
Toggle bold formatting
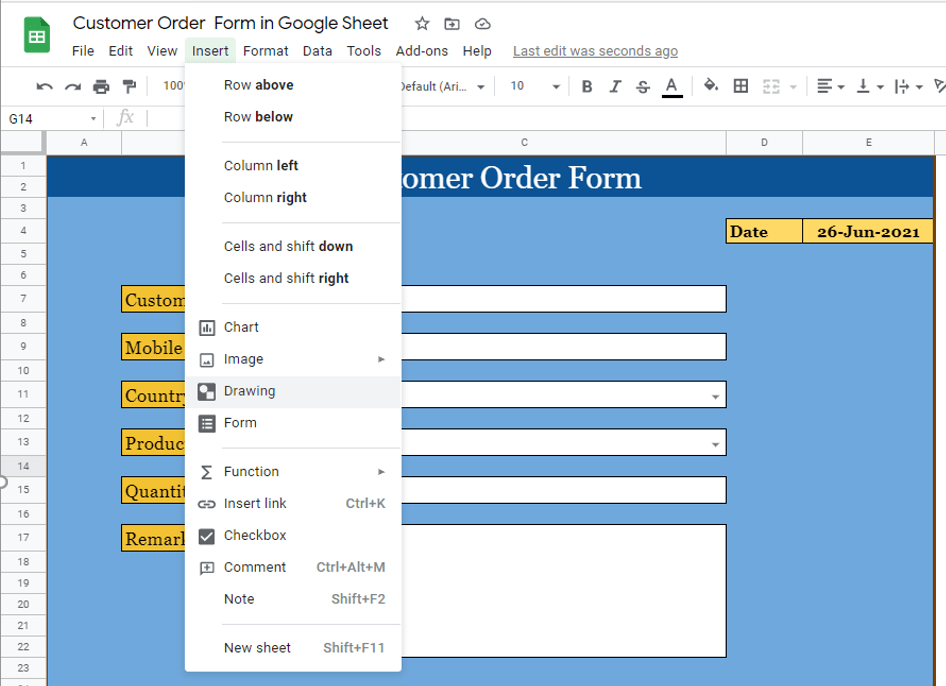point(586,87)
